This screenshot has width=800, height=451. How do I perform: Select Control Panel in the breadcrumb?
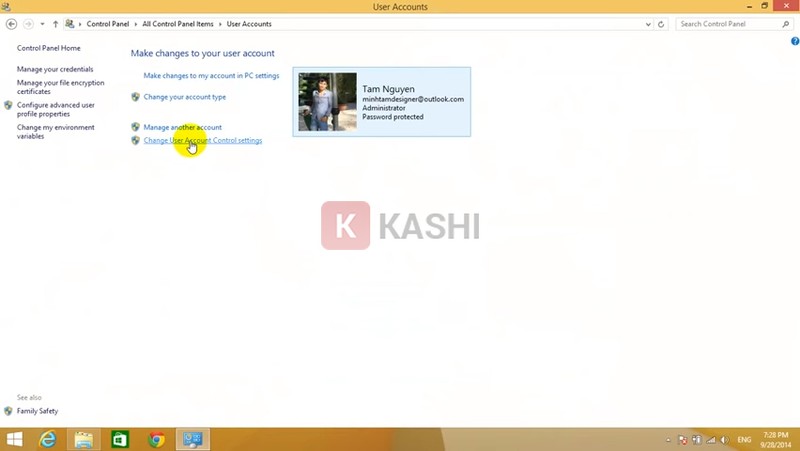[x=108, y=24]
